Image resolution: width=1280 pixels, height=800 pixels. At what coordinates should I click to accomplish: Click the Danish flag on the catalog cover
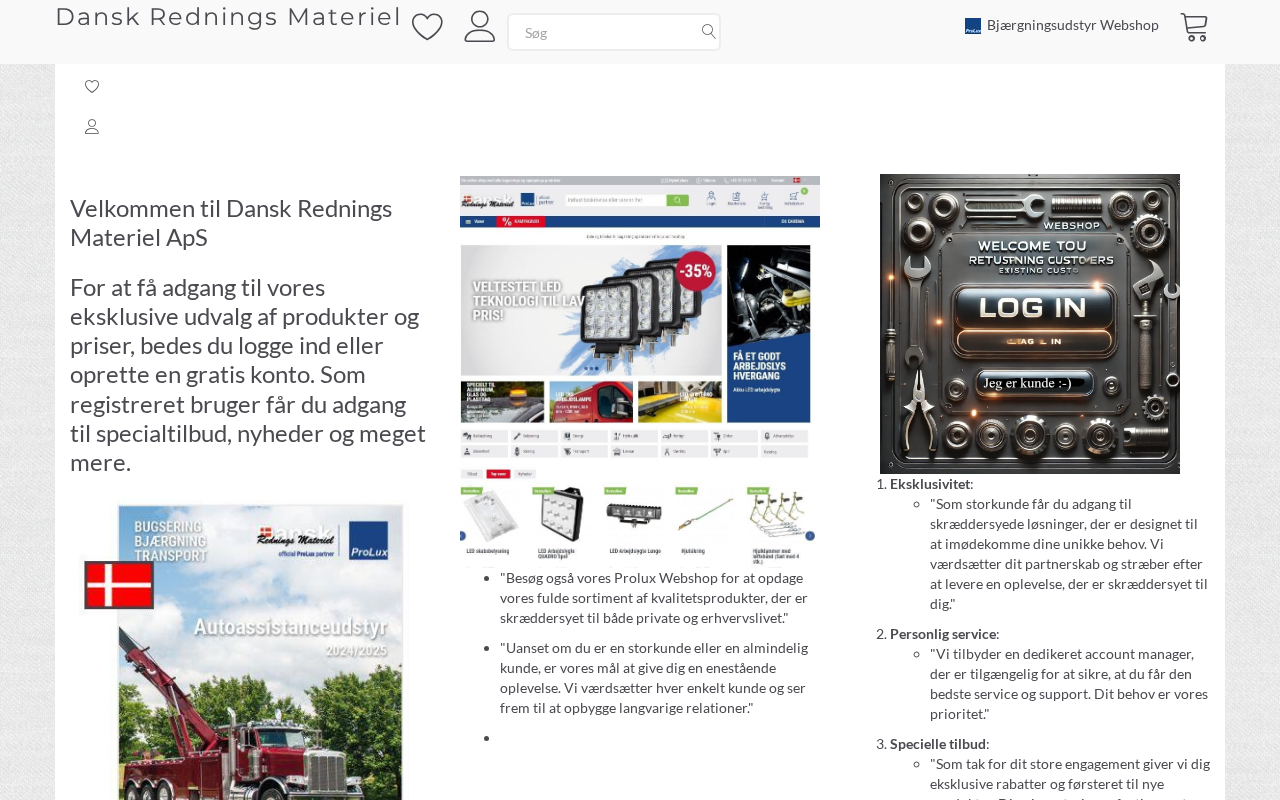(x=119, y=585)
